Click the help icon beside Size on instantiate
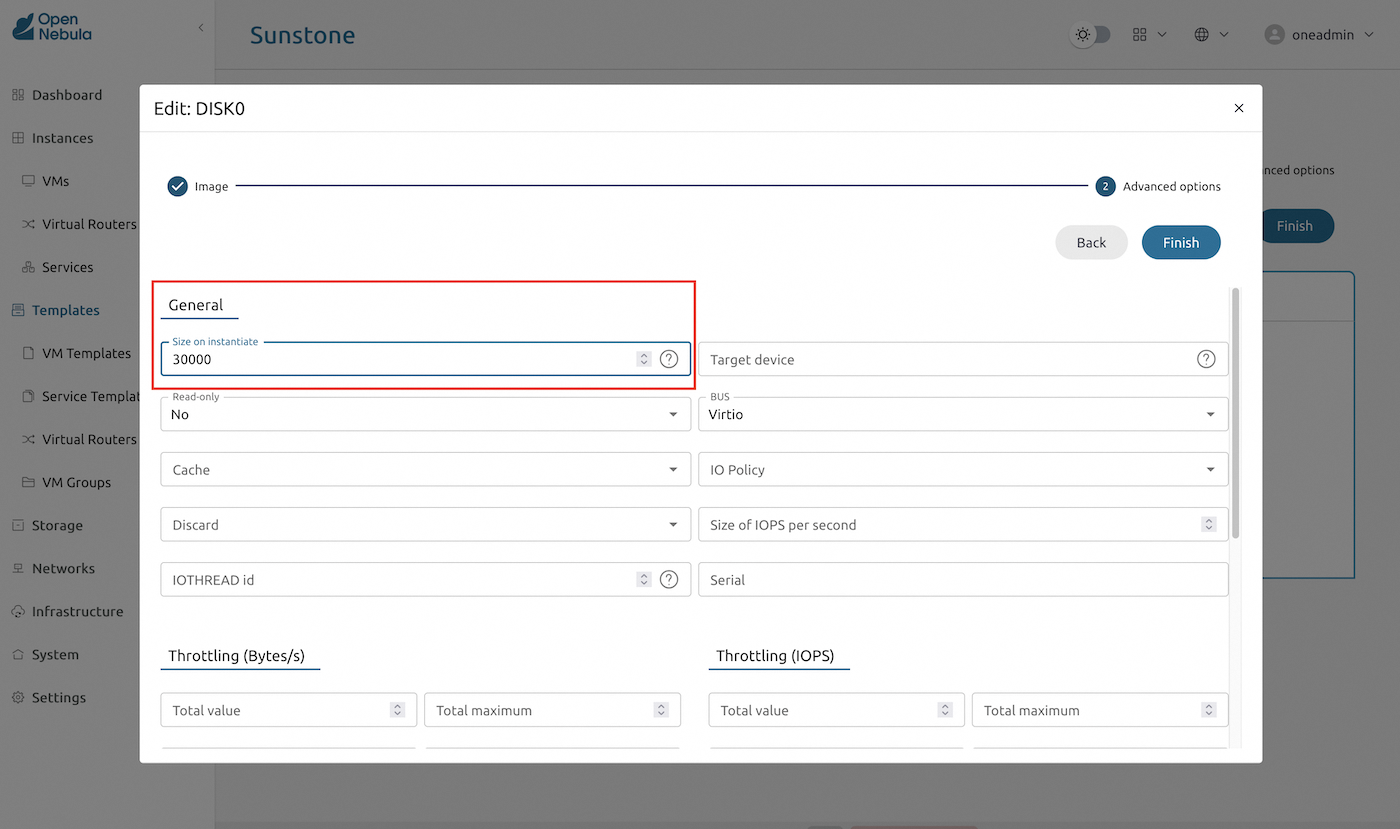This screenshot has height=829, width=1400. click(669, 358)
